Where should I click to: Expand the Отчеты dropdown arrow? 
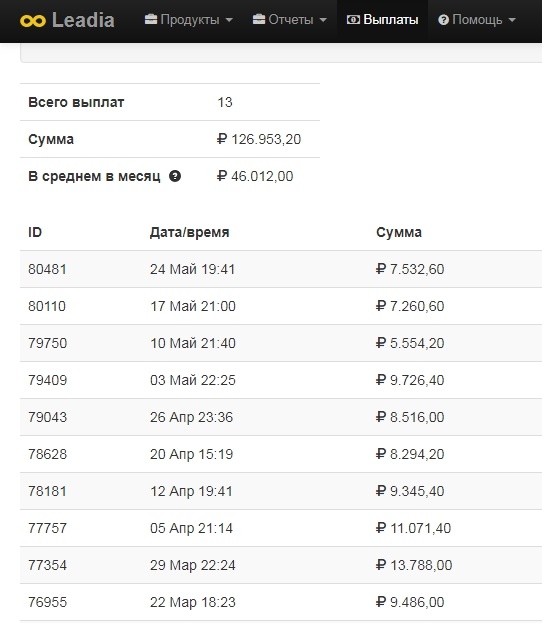click(x=323, y=20)
